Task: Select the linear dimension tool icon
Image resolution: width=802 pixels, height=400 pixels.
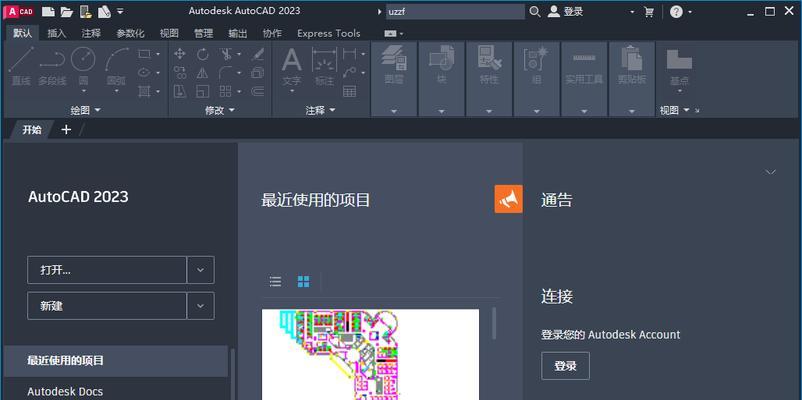Action: [x=350, y=54]
